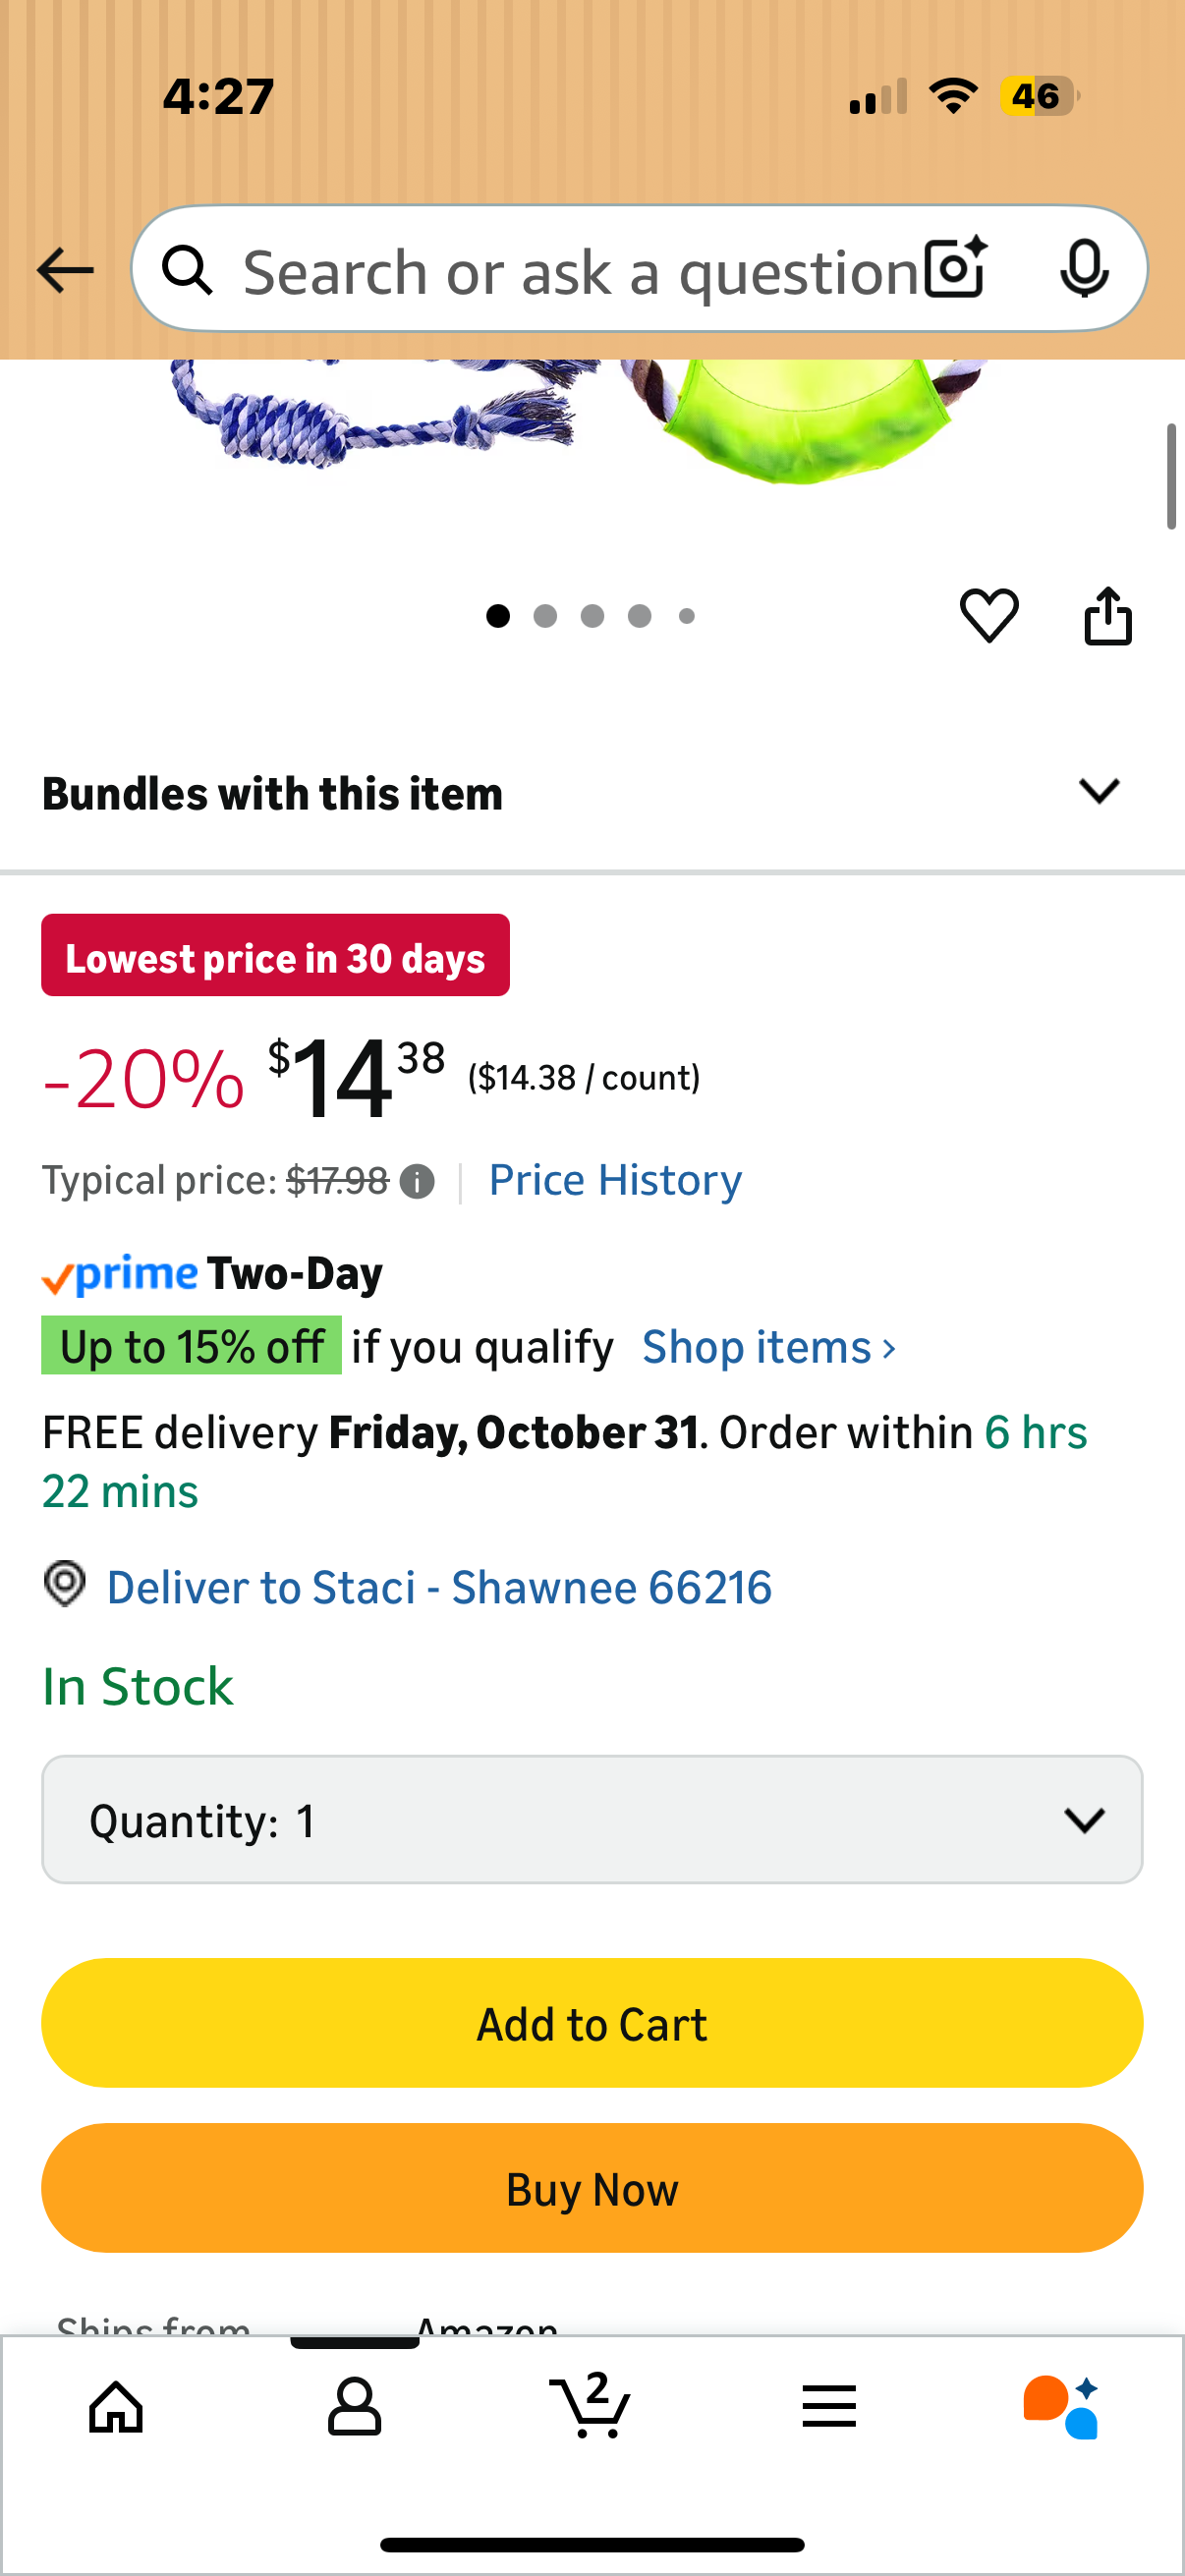The image size is (1185, 2576).
Task: Open Price History
Action: (x=614, y=1180)
